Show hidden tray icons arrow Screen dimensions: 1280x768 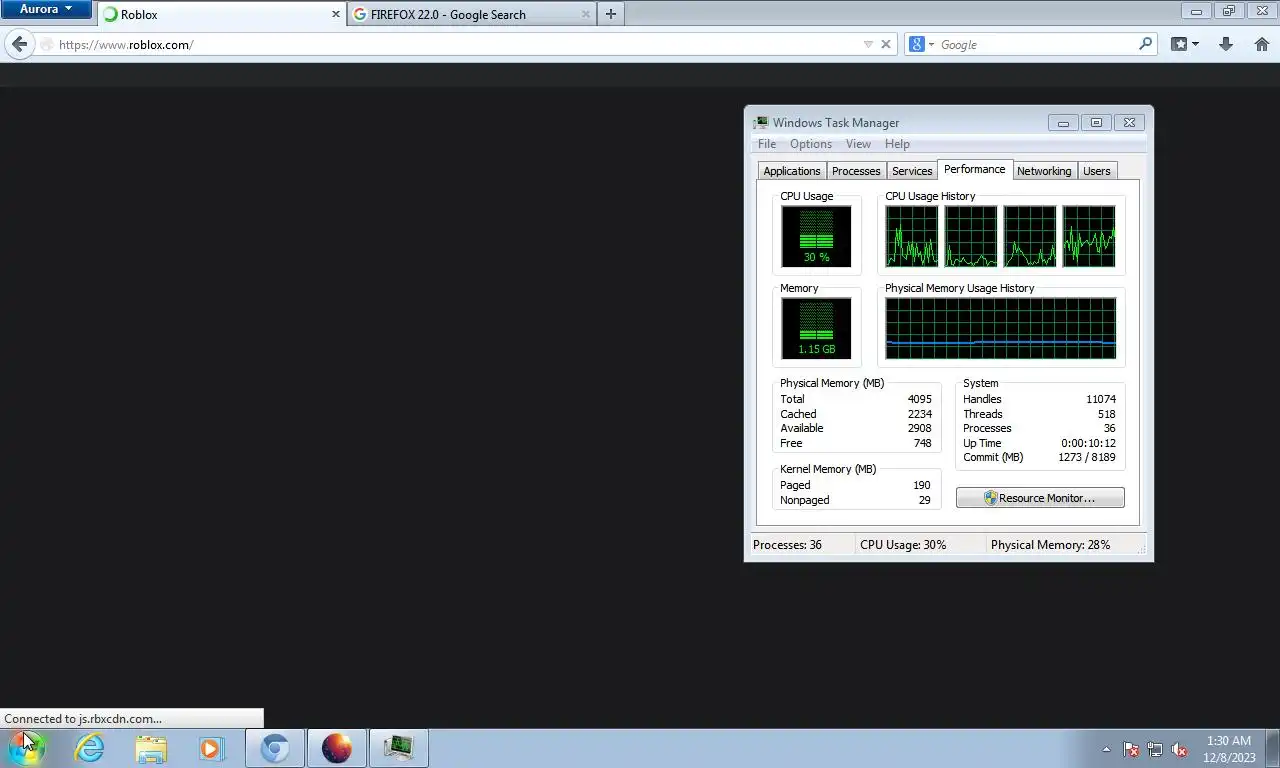(1106, 749)
